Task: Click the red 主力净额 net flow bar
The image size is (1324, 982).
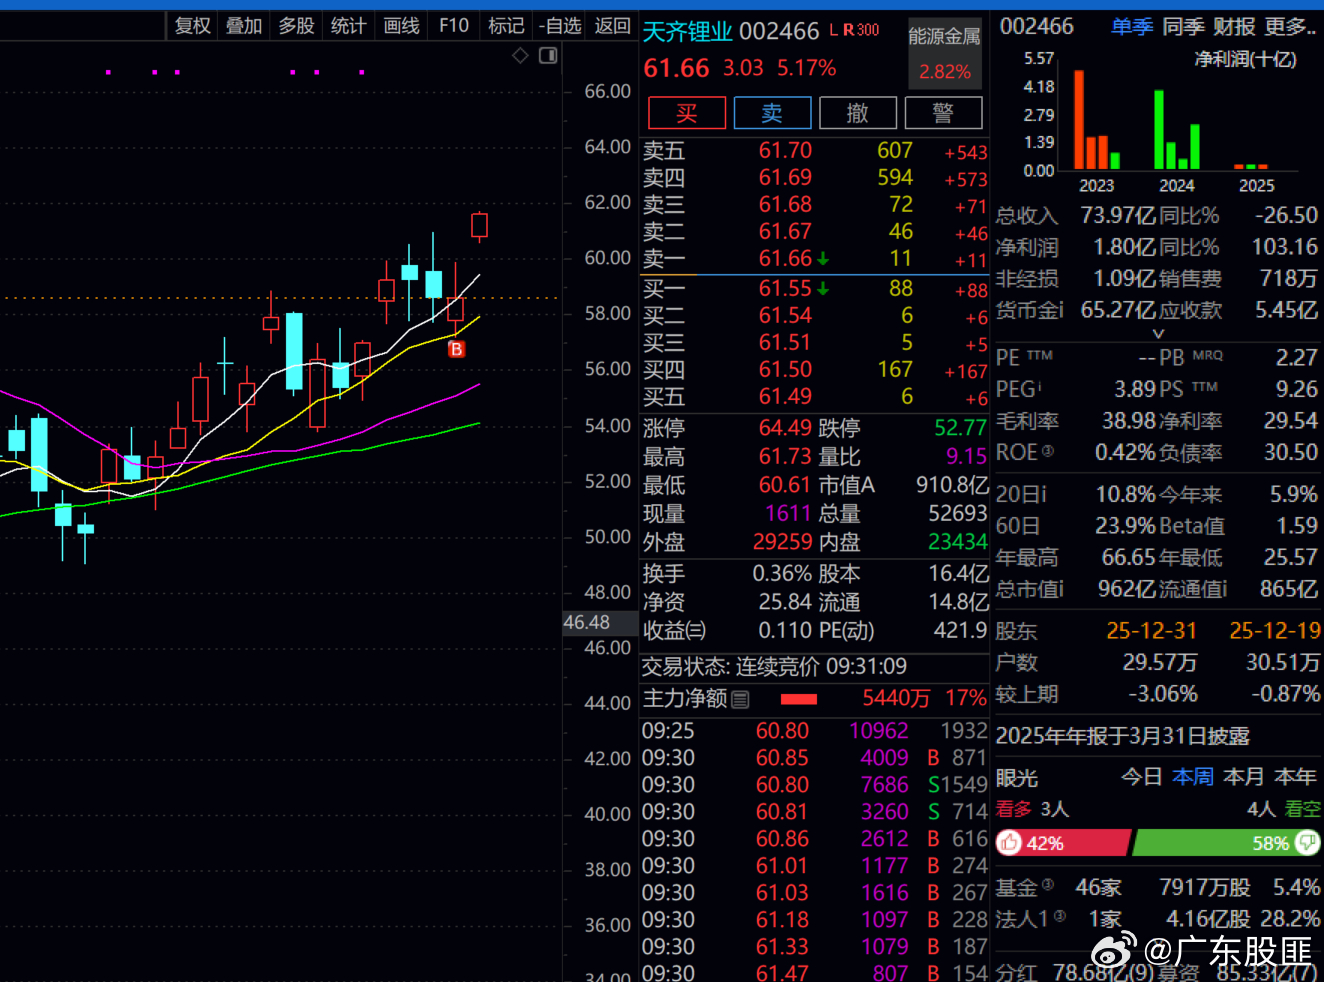Action: (x=799, y=699)
